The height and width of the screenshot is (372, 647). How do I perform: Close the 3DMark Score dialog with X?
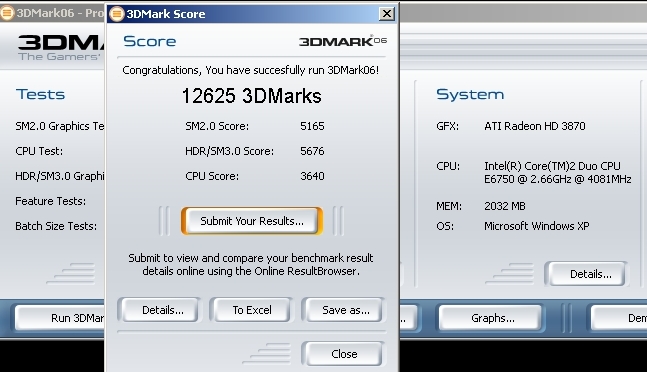tap(387, 14)
